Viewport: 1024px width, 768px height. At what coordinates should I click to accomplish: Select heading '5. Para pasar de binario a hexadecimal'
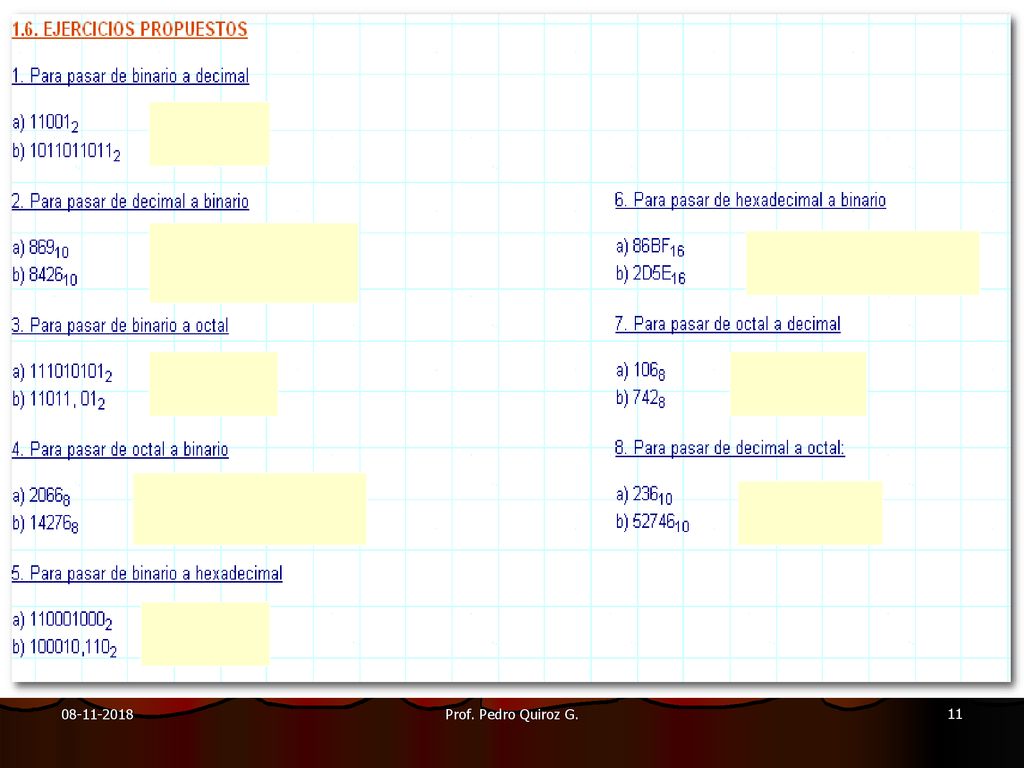coord(147,573)
